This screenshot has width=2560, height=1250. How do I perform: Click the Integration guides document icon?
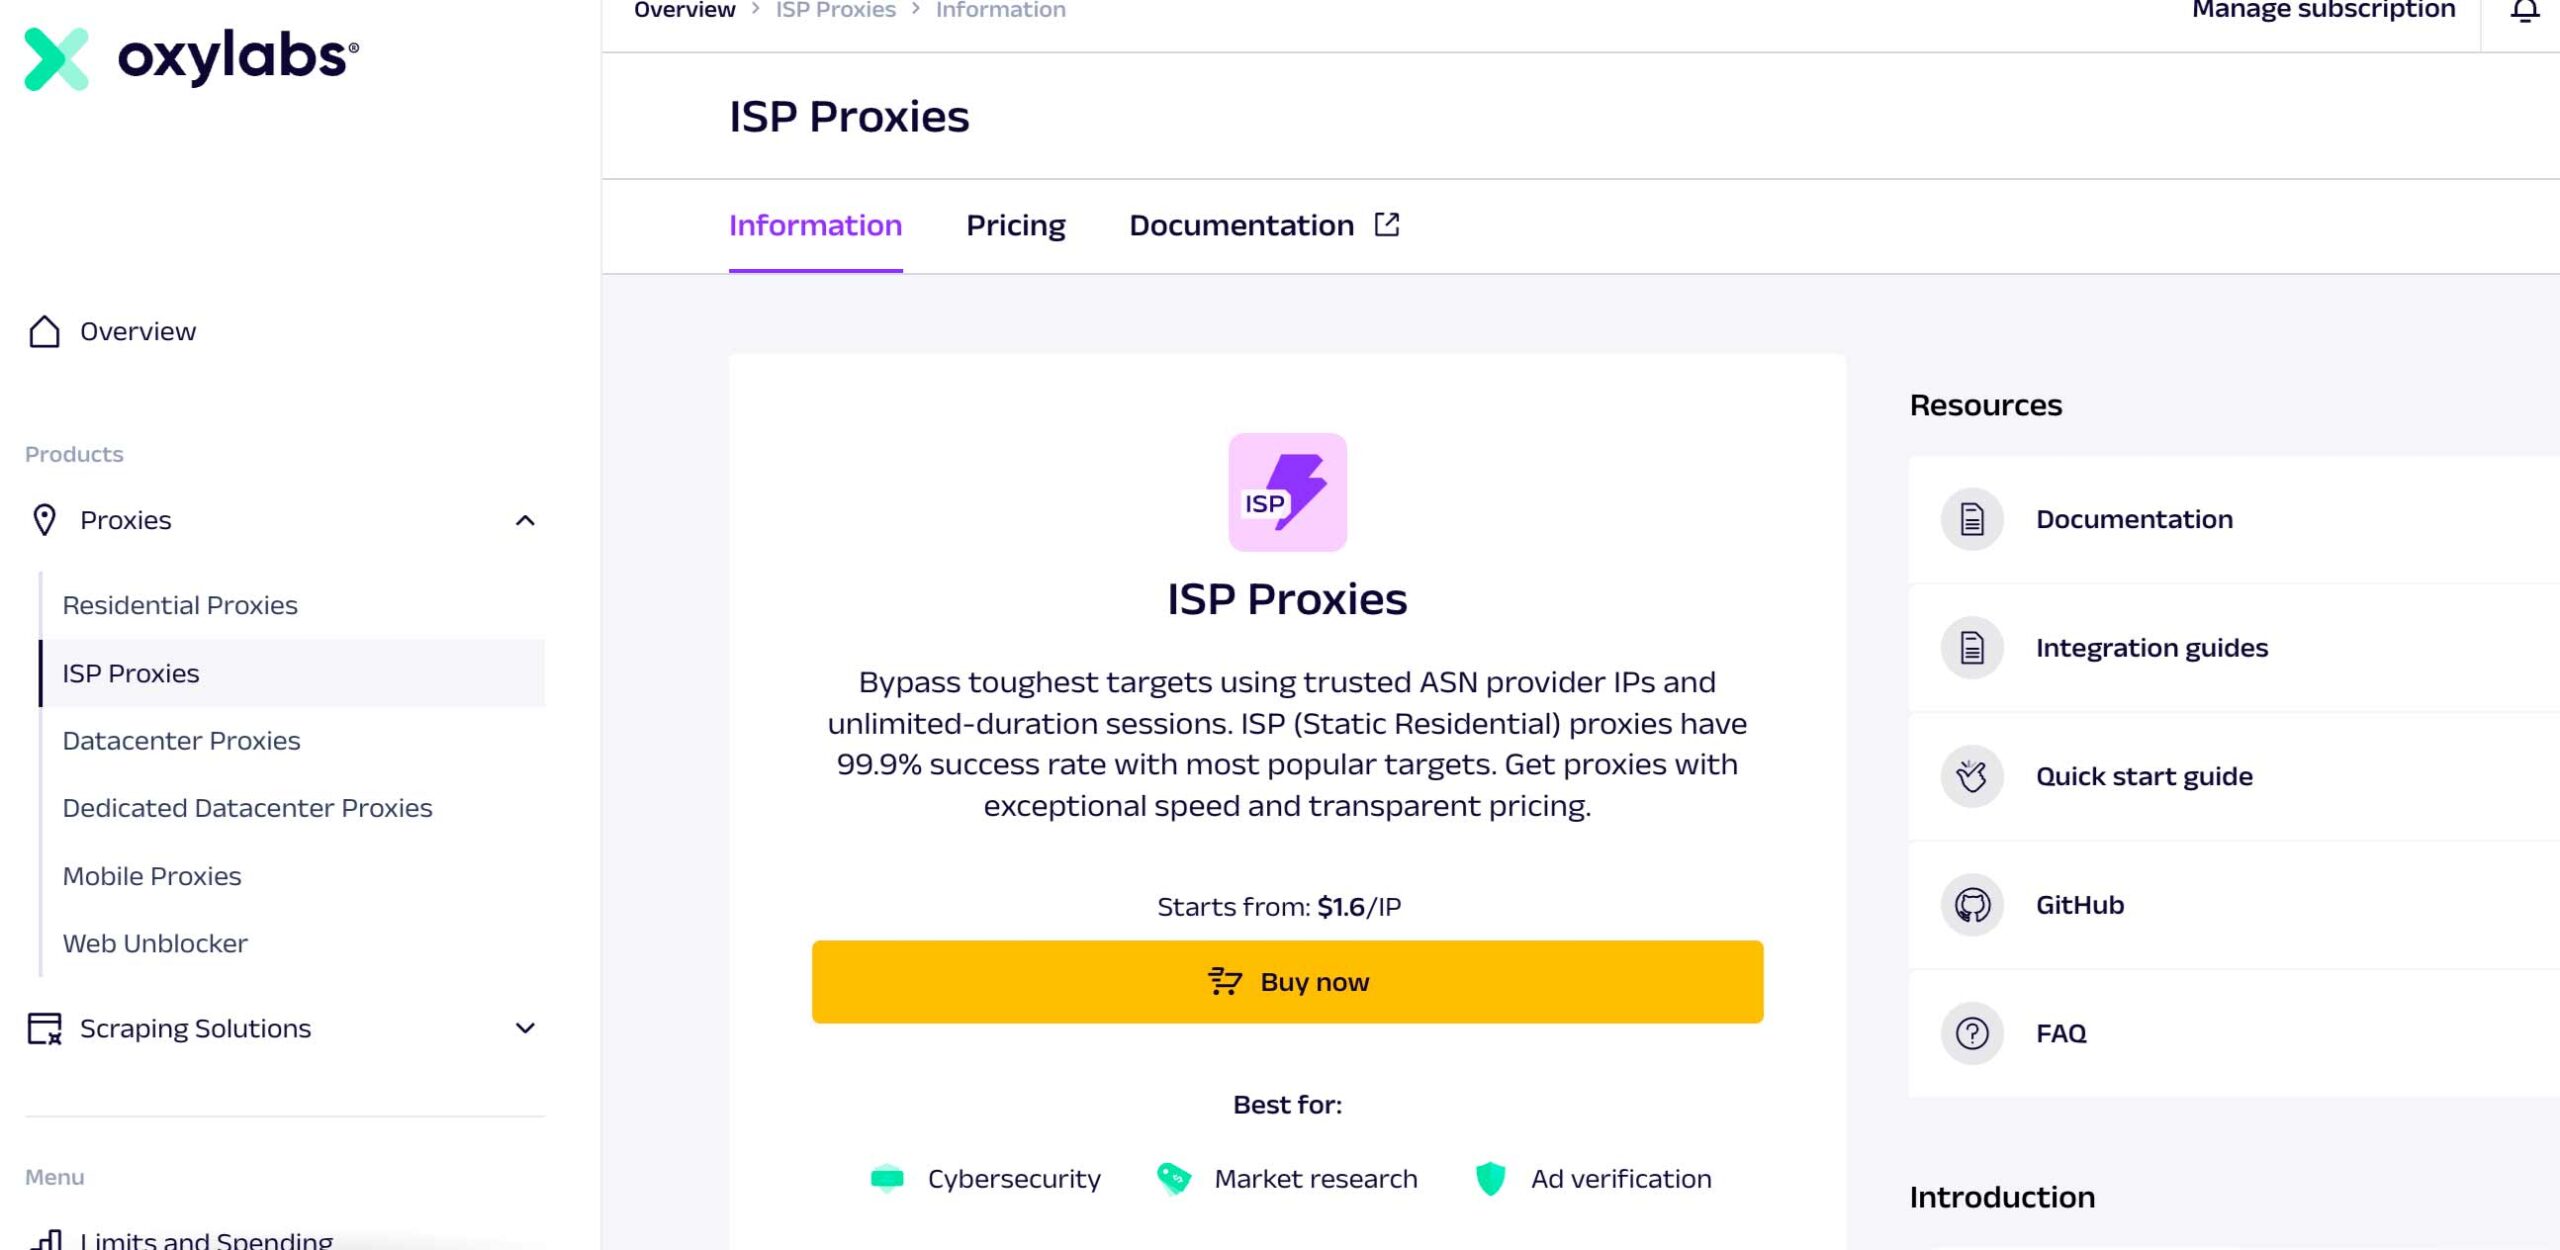[x=1972, y=648]
